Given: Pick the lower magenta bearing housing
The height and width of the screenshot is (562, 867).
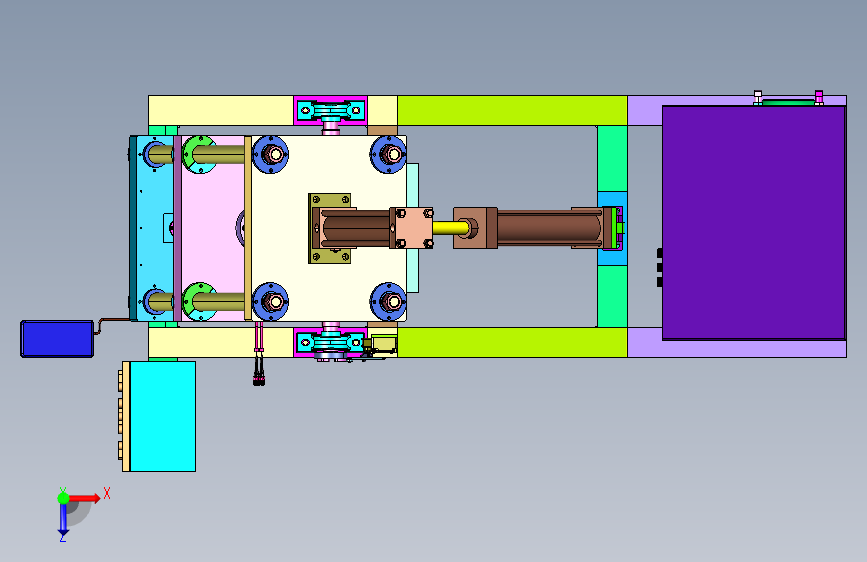Looking at the screenshot, I should [330, 342].
